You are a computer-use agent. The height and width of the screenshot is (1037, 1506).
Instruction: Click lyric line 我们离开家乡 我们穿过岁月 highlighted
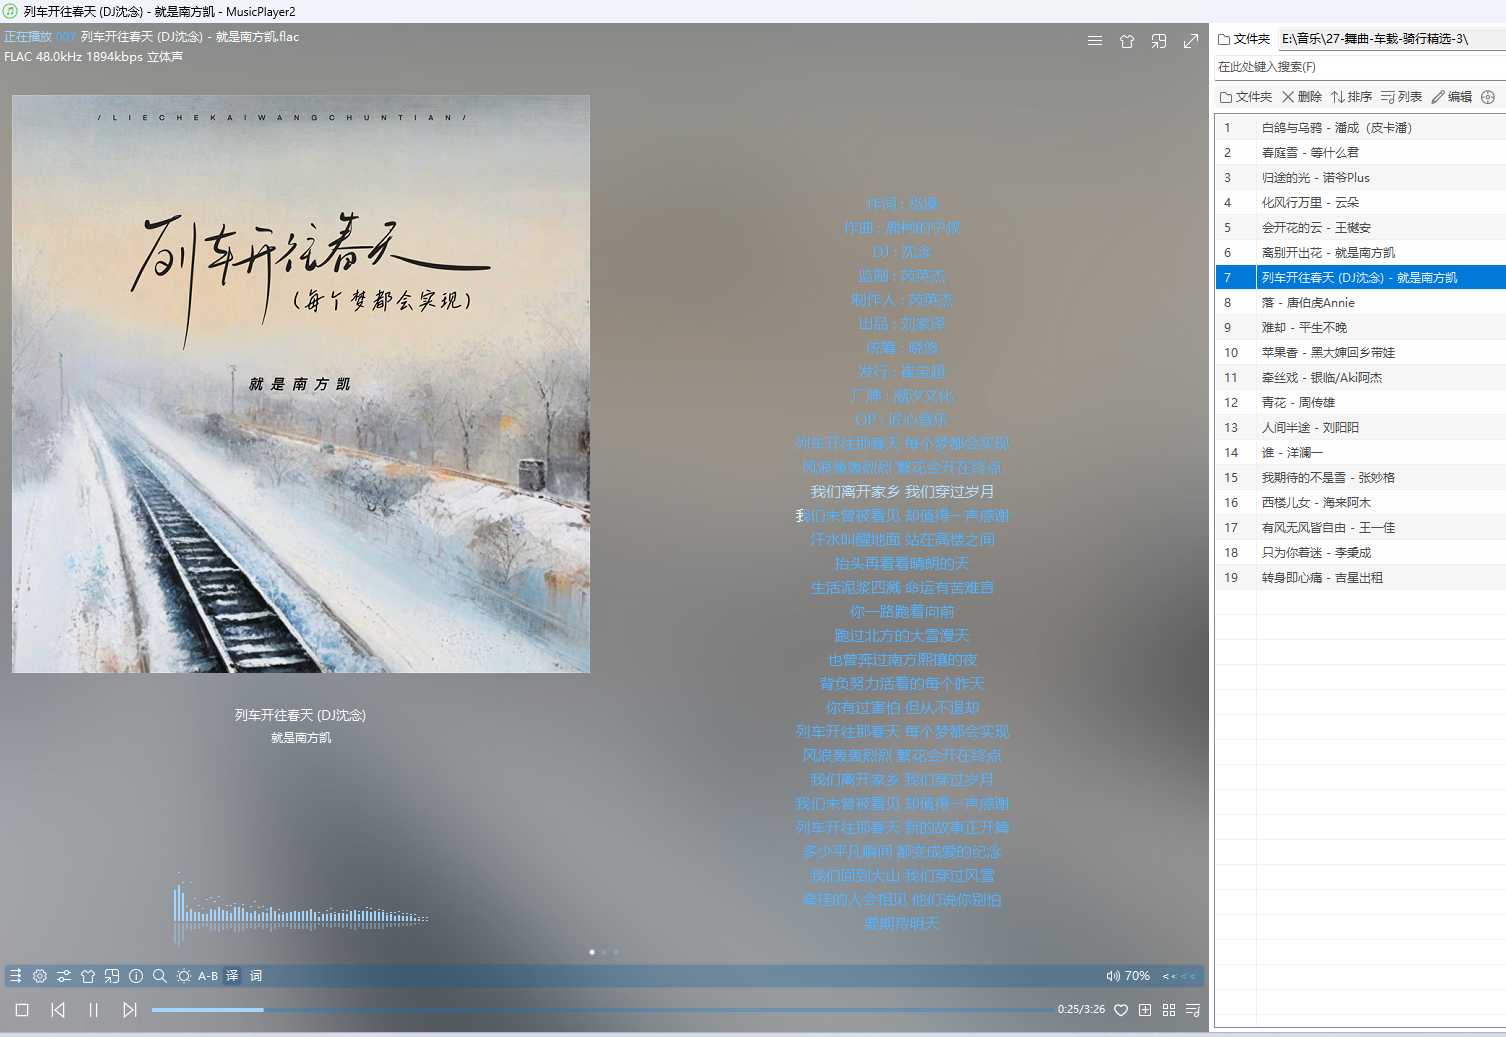coord(902,492)
